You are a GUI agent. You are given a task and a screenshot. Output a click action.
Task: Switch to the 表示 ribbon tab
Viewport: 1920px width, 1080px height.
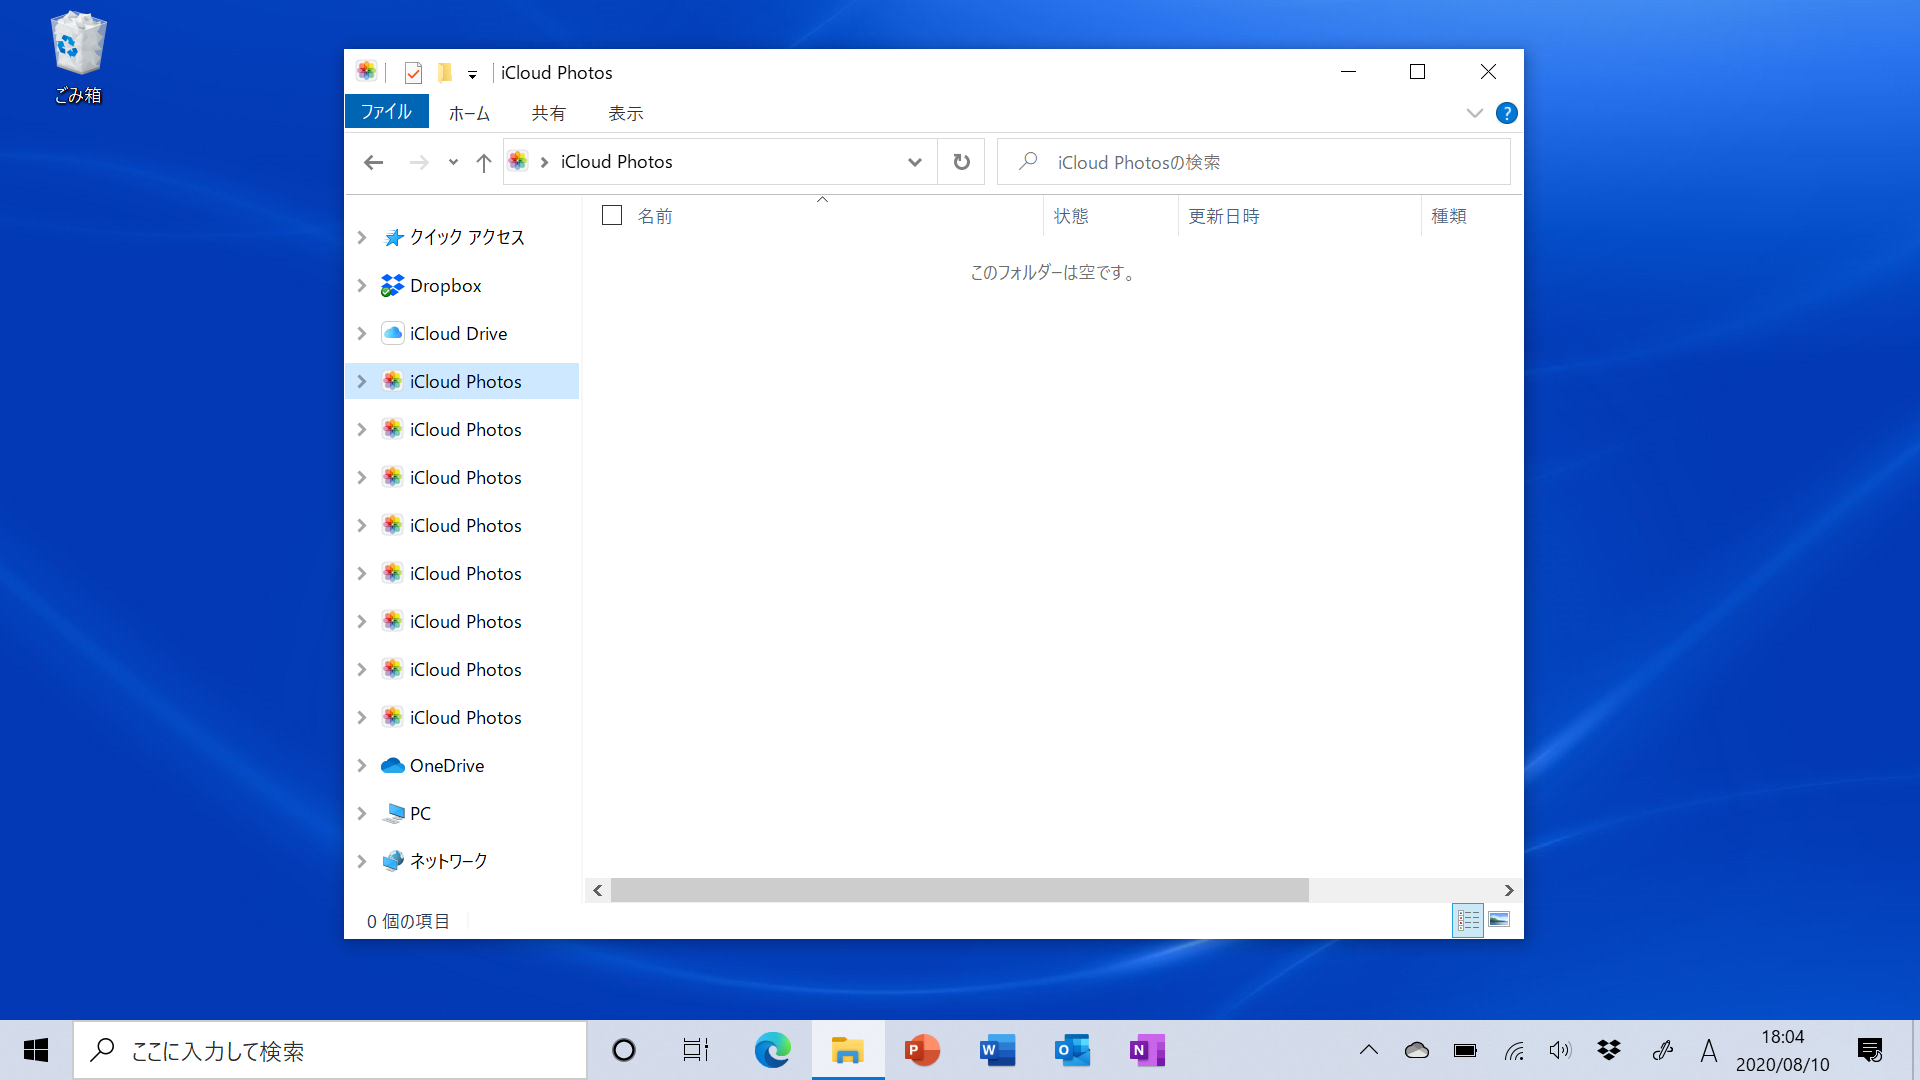tap(626, 113)
